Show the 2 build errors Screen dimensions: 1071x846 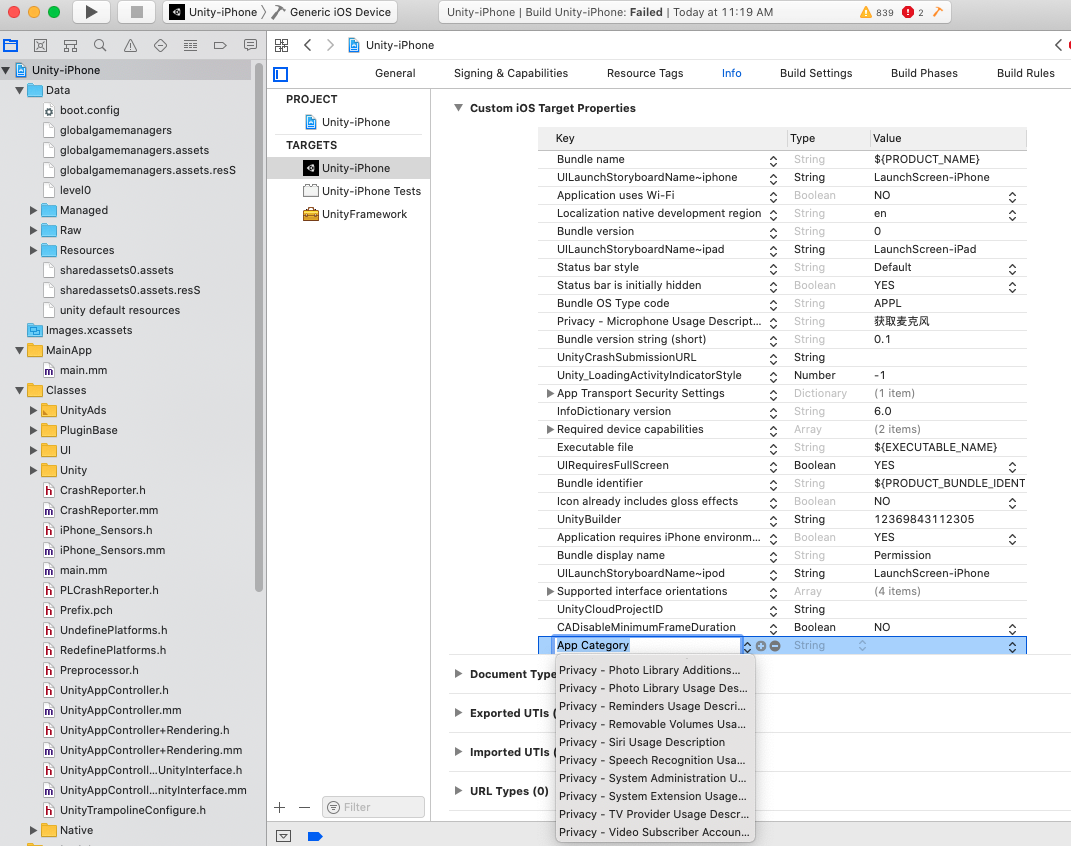point(913,12)
